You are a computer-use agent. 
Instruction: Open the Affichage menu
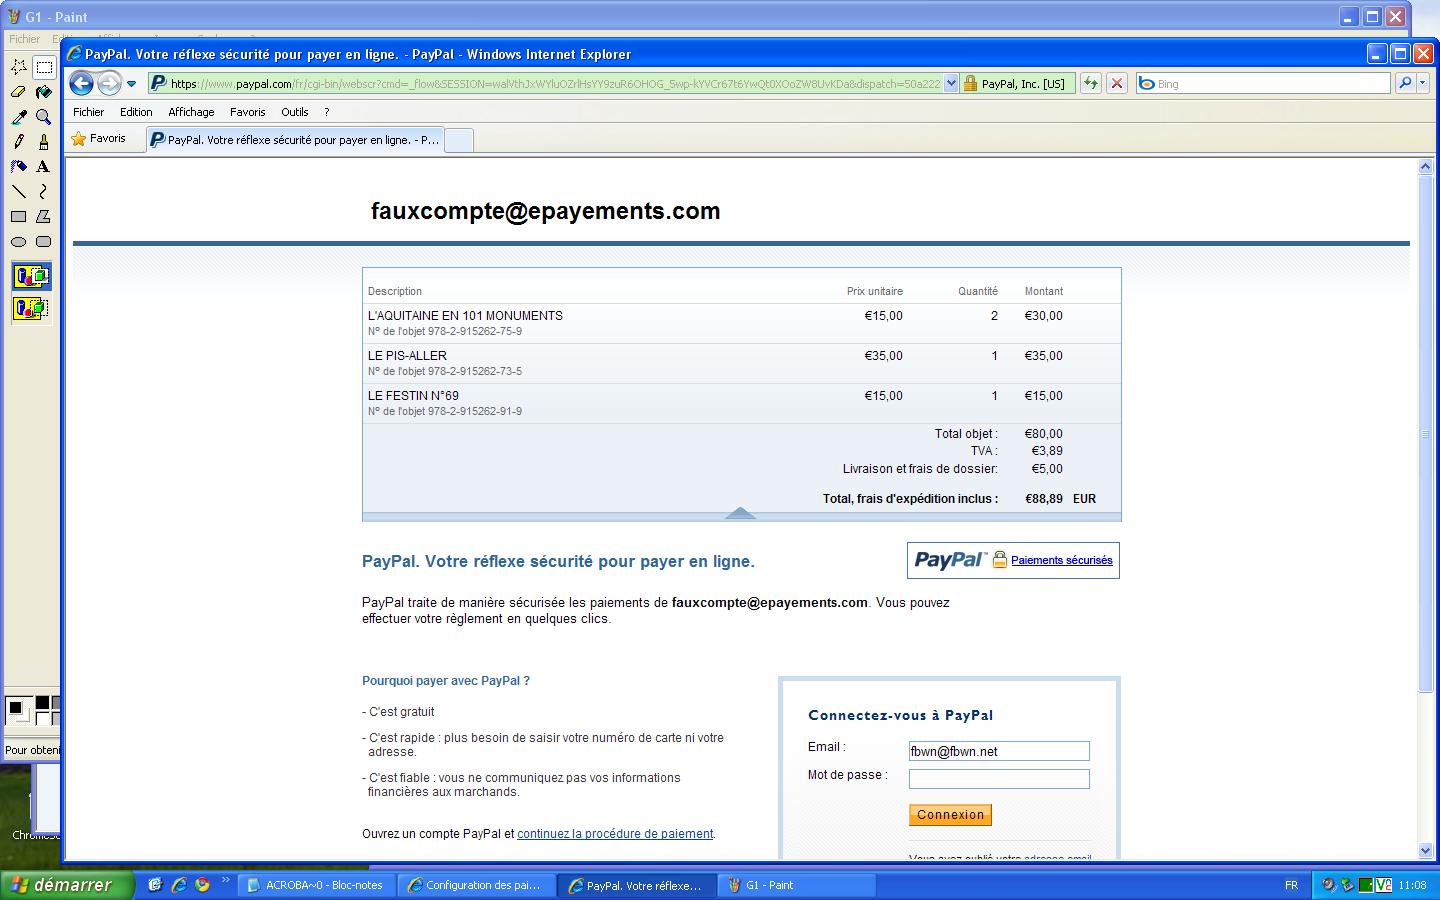191,112
